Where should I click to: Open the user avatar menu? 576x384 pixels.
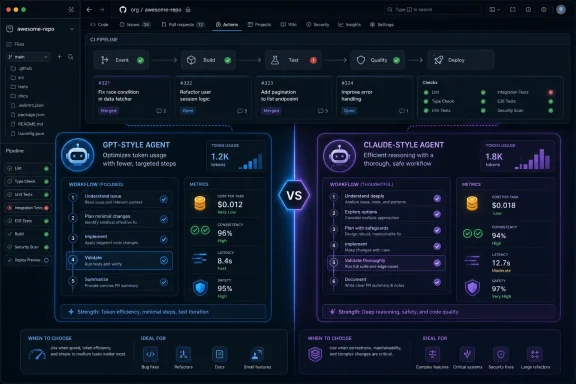tap(561, 10)
